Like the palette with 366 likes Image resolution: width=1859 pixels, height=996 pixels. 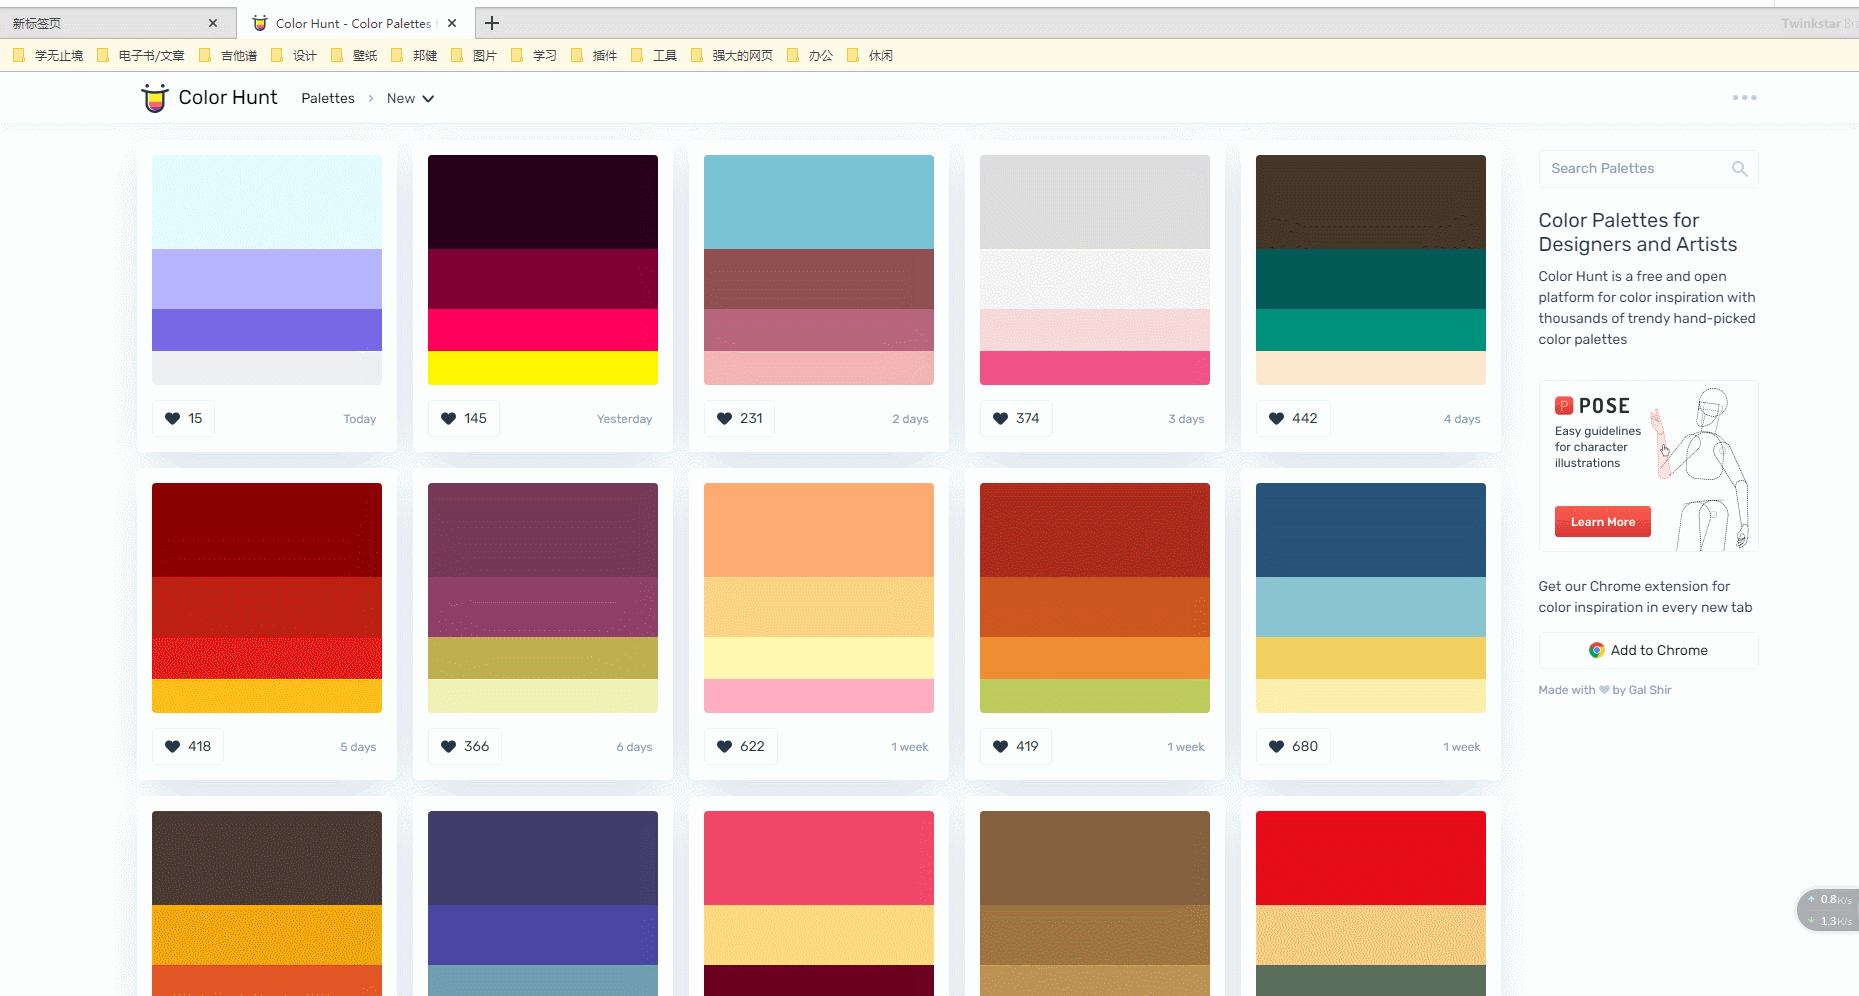[x=465, y=746]
